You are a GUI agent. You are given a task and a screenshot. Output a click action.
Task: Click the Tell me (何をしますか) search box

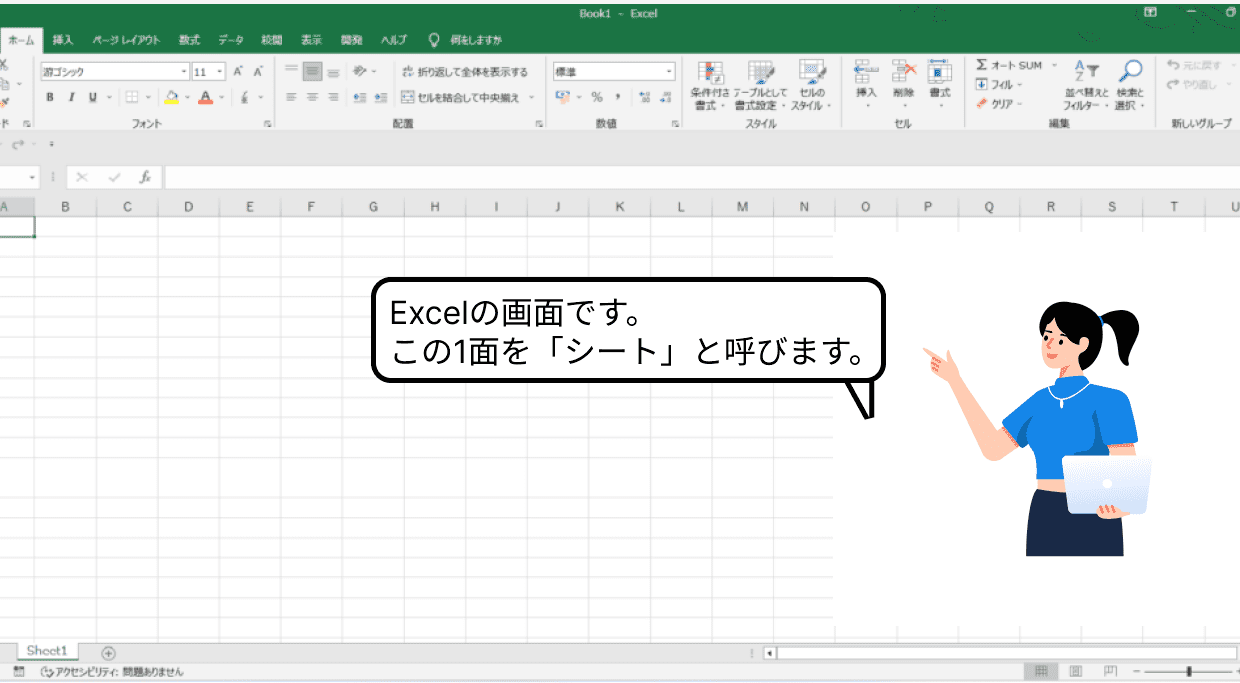[465, 40]
